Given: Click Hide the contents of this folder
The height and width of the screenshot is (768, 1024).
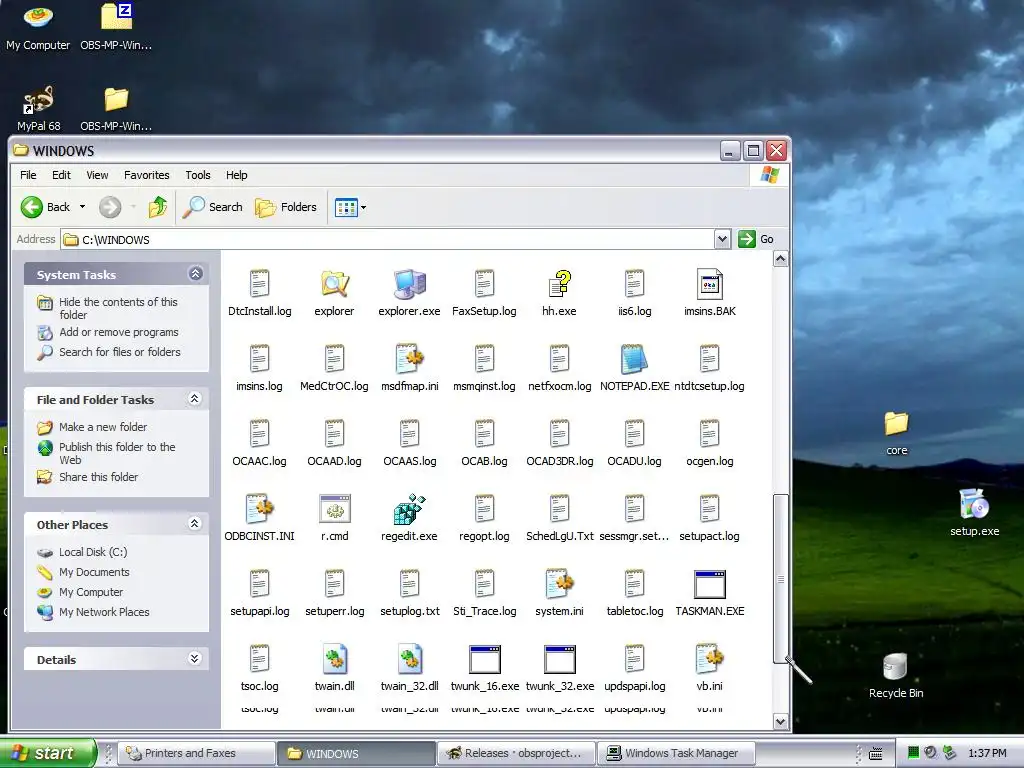Looking at the screenshot, I should point(118,308).
